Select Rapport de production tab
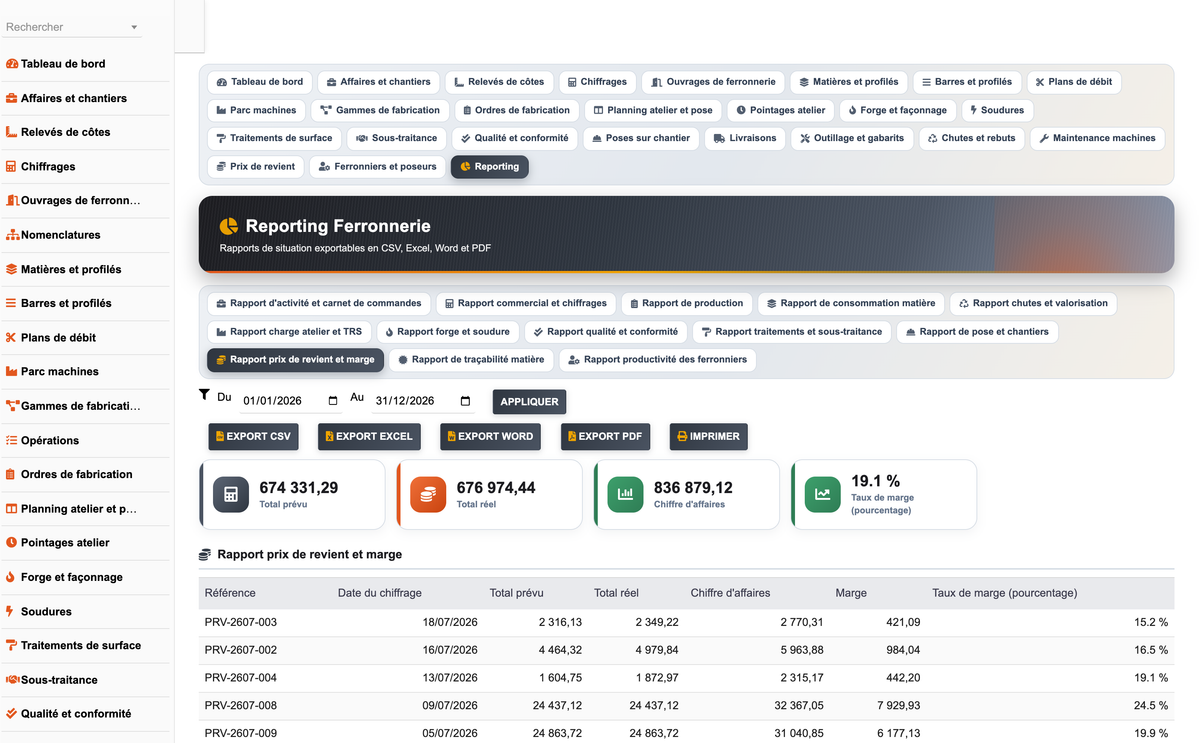 [687, 303]
